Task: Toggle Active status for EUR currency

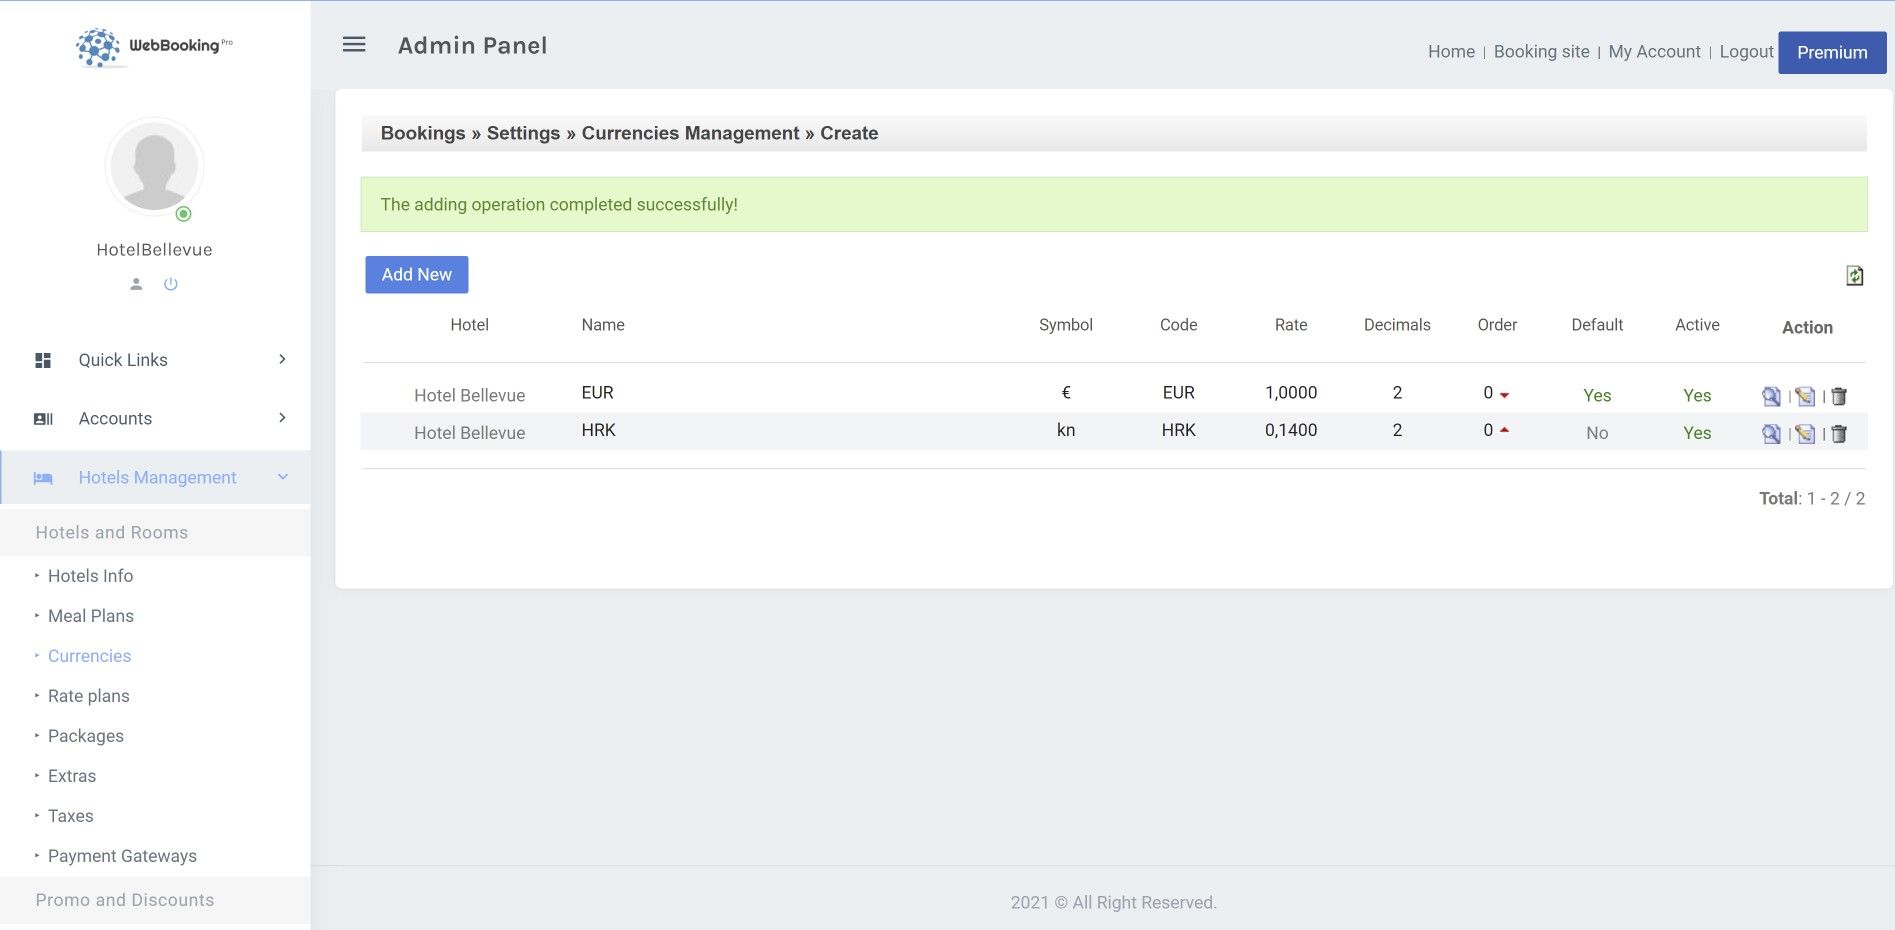Action: pyautogui.click(x=1696, y=396)
